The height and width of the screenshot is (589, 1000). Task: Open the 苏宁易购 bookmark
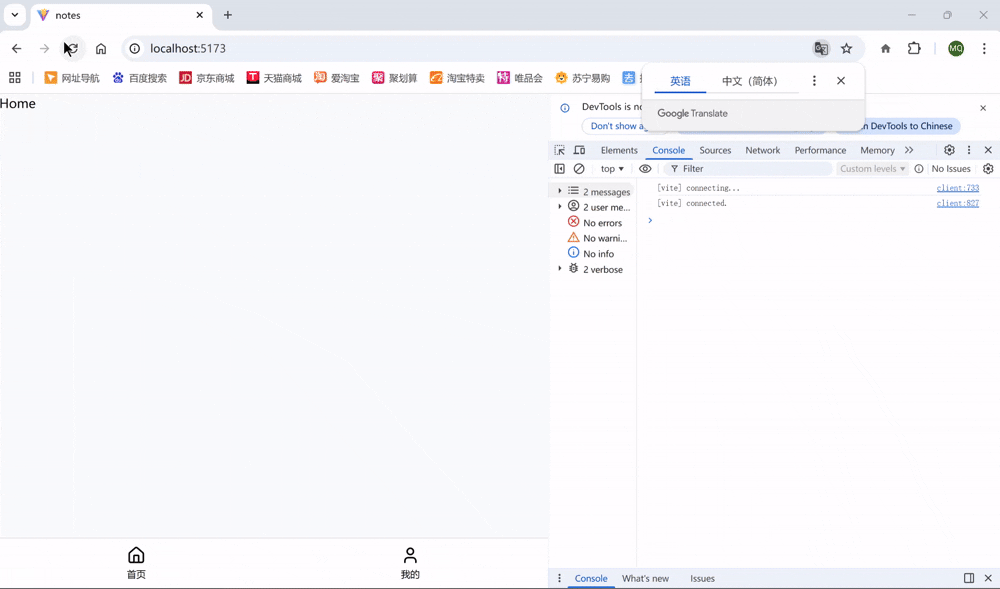point(583,78)
